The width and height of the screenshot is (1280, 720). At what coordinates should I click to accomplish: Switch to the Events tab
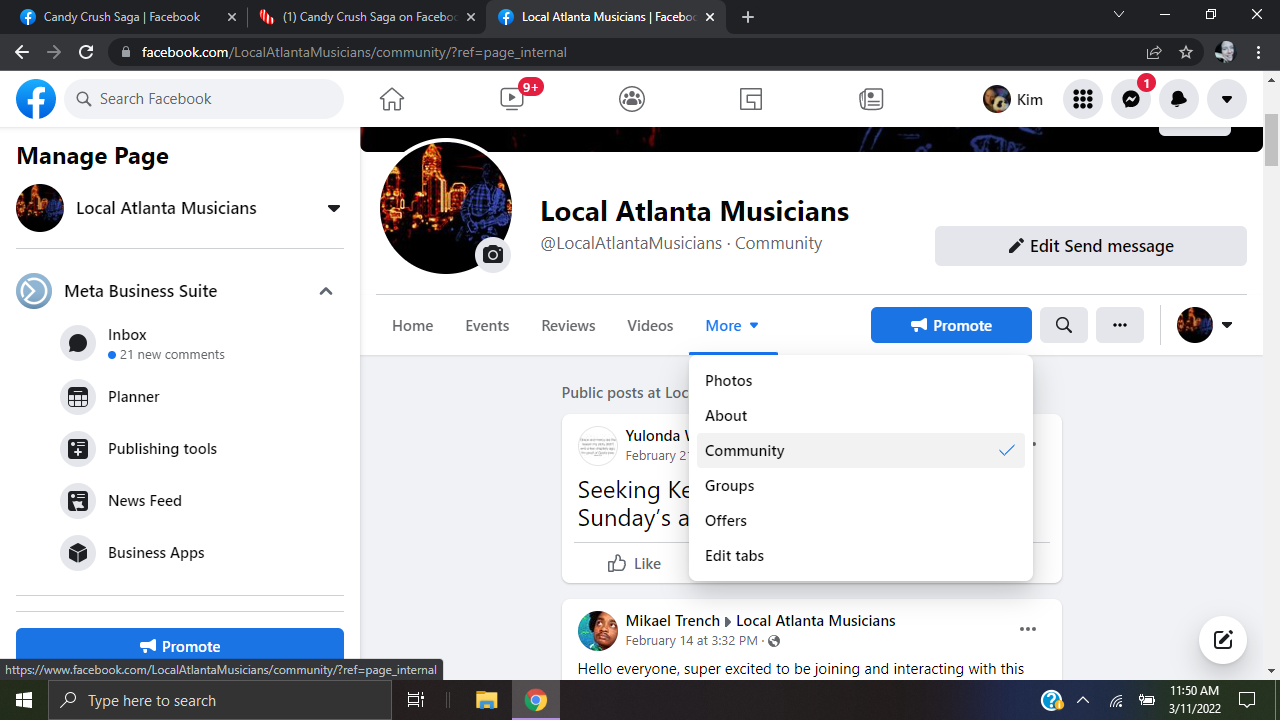[487, 326]
